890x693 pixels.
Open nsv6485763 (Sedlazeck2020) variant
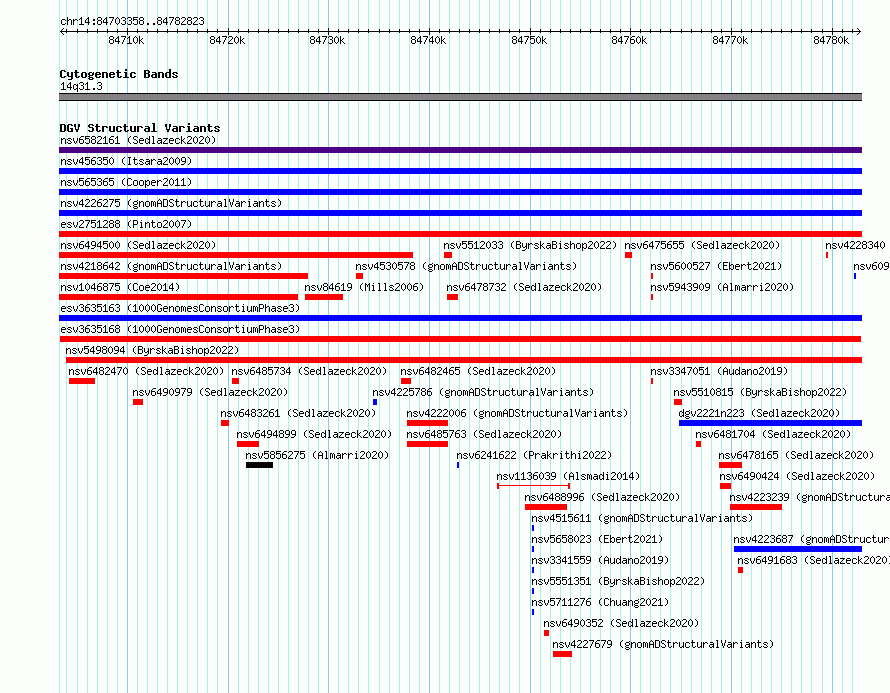click(x=484, y=434)
